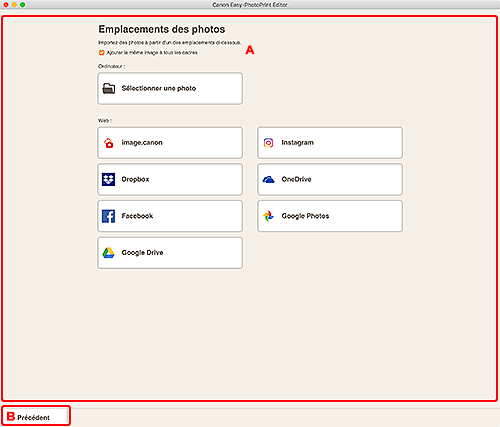This screenshot has height=427, width=500.
Task: Toggle Ajouter la même image à tous les cadres
Action: 102,53
